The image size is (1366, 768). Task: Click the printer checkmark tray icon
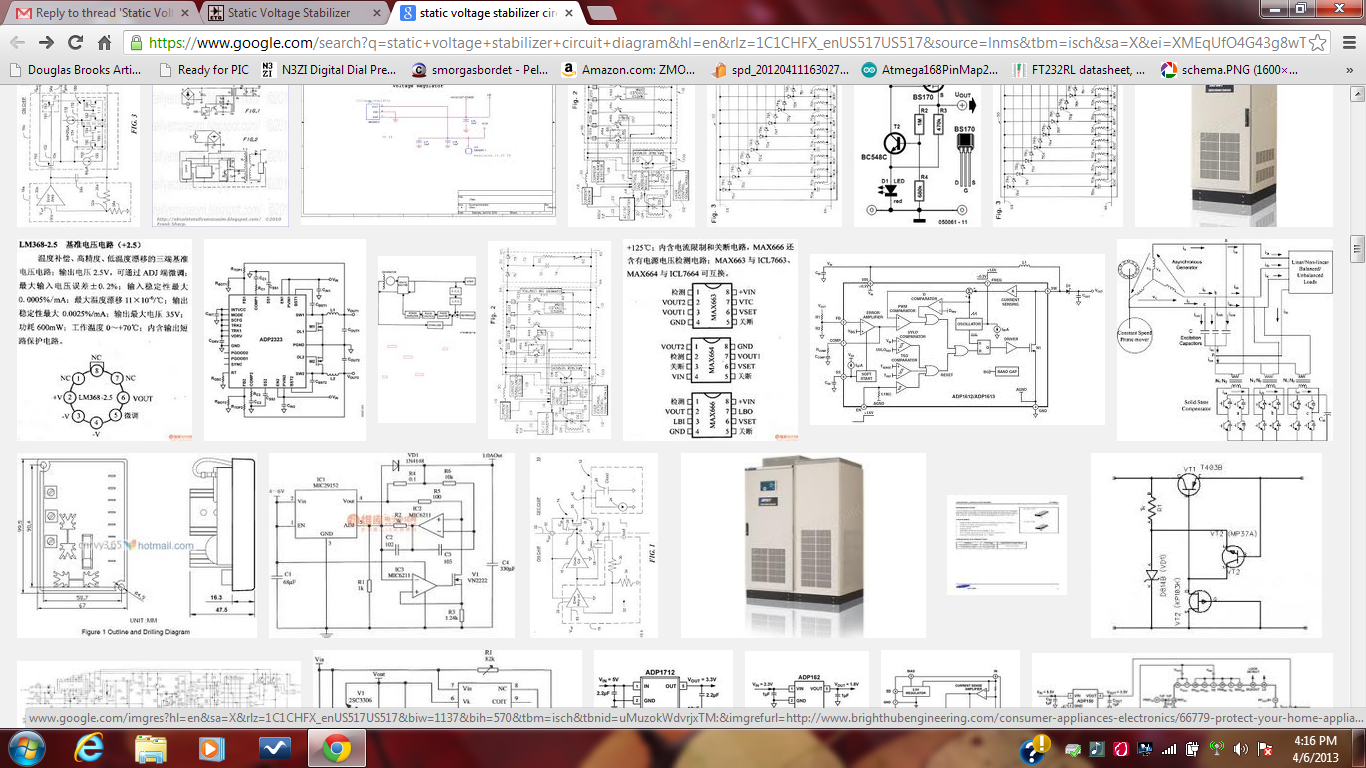(x=1073, y=749)
